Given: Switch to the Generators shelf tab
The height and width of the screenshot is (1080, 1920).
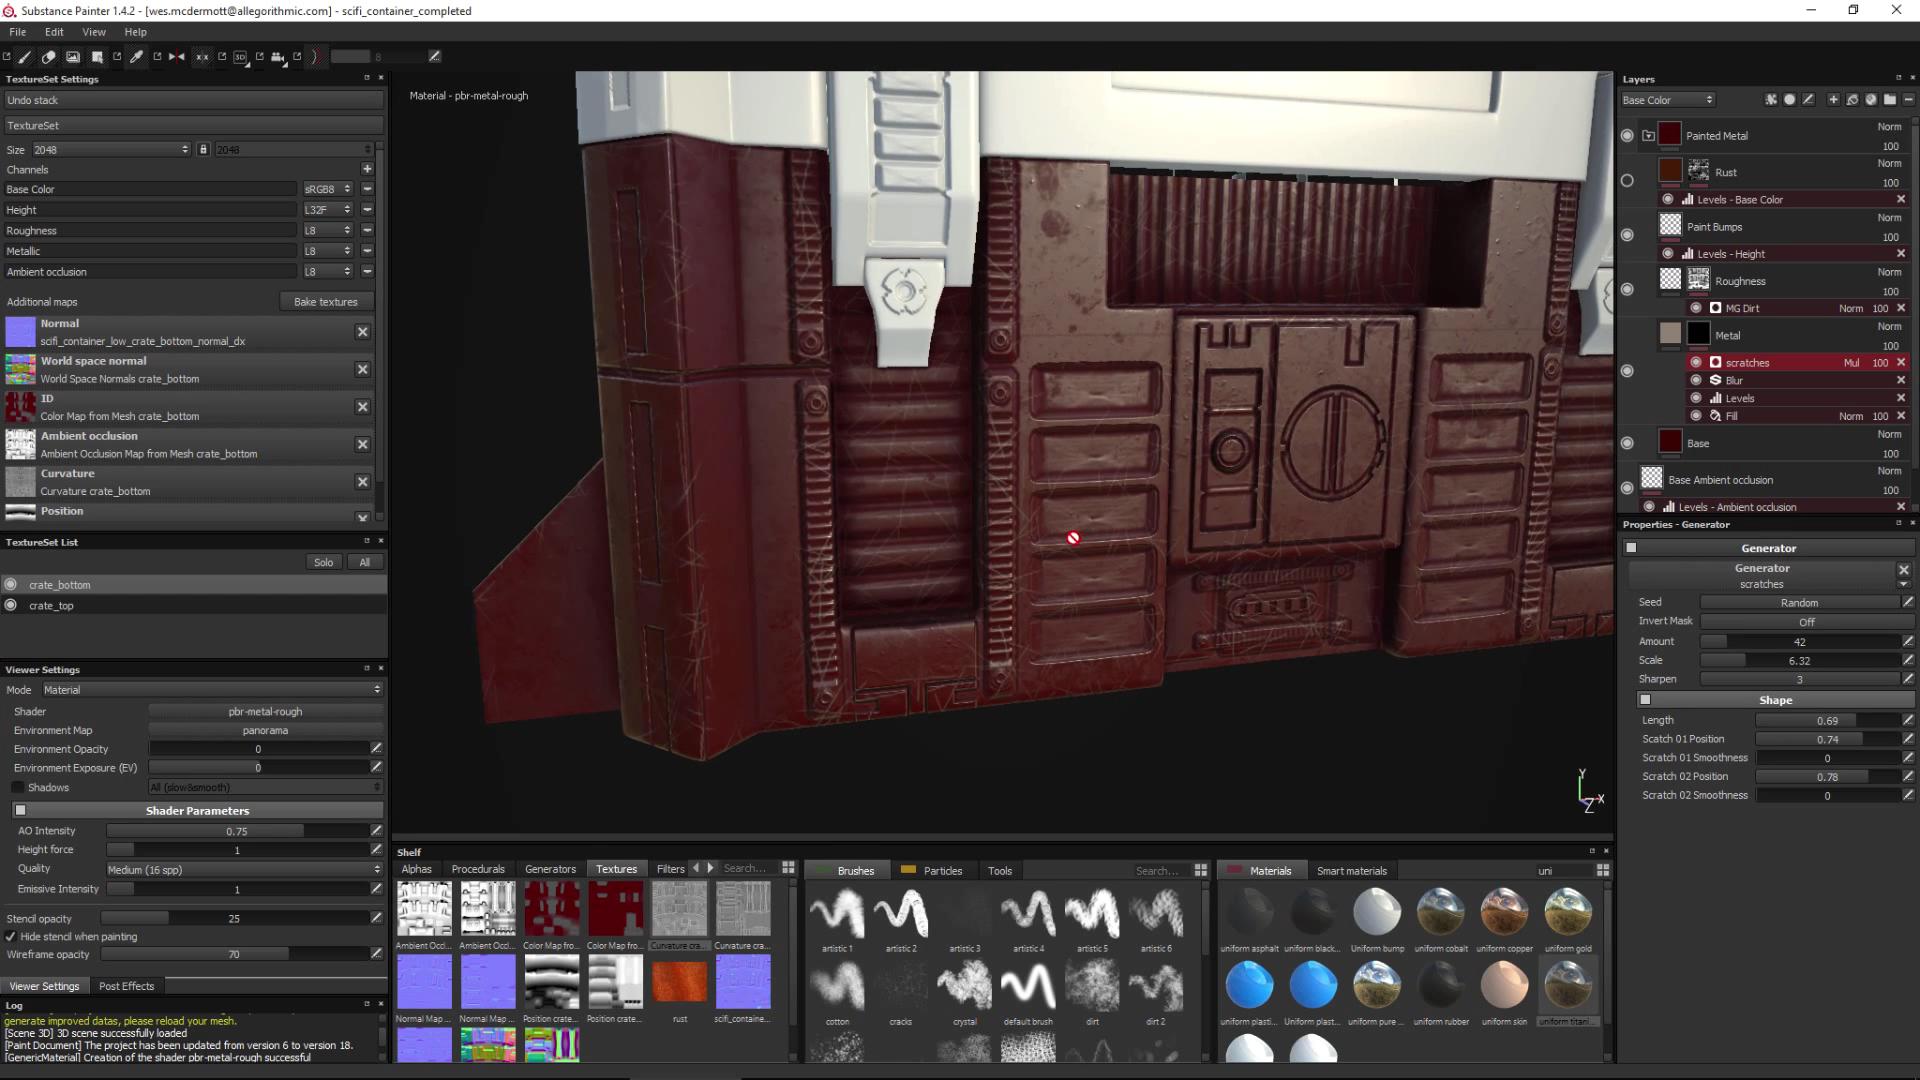Looking at the screenshot, I should click(550, 869).
